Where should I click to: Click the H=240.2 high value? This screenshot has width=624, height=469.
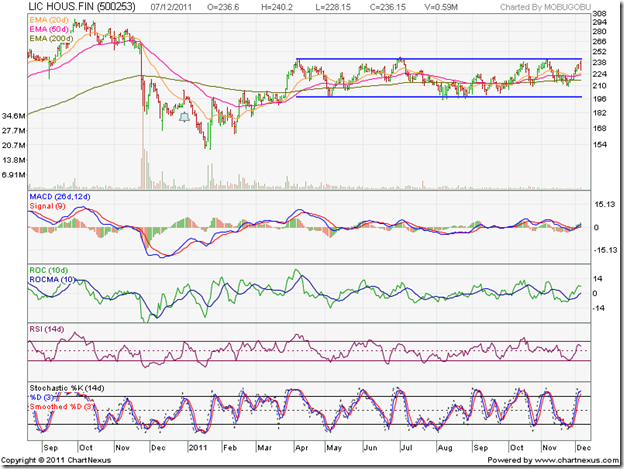[x=277, y=7]
